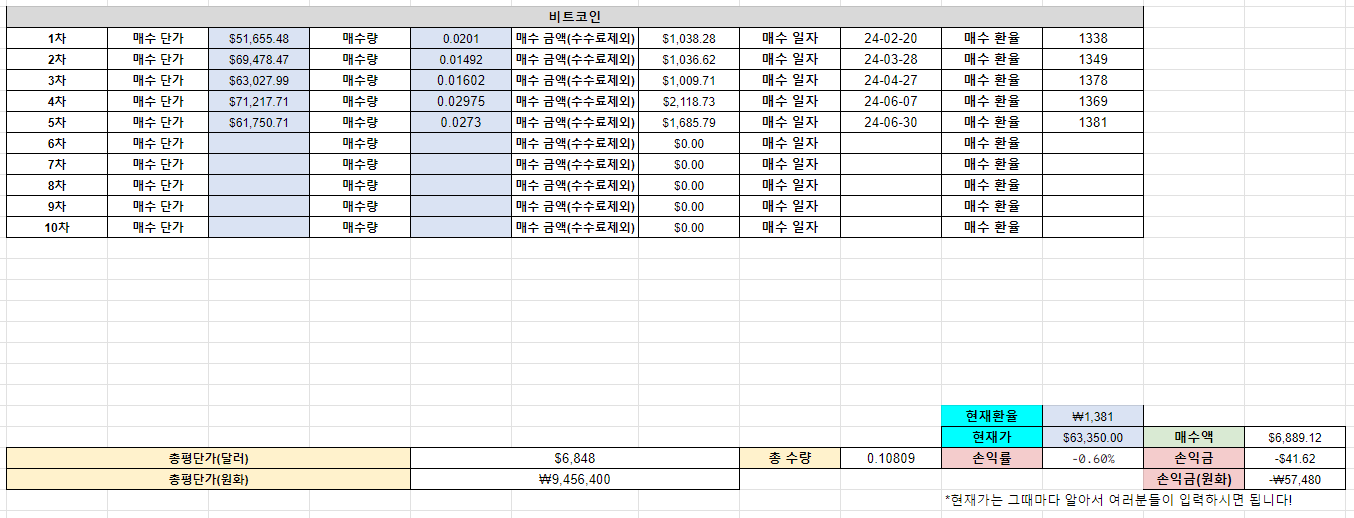
Task: Select the 8차 row label
Action: coord(57,185)
